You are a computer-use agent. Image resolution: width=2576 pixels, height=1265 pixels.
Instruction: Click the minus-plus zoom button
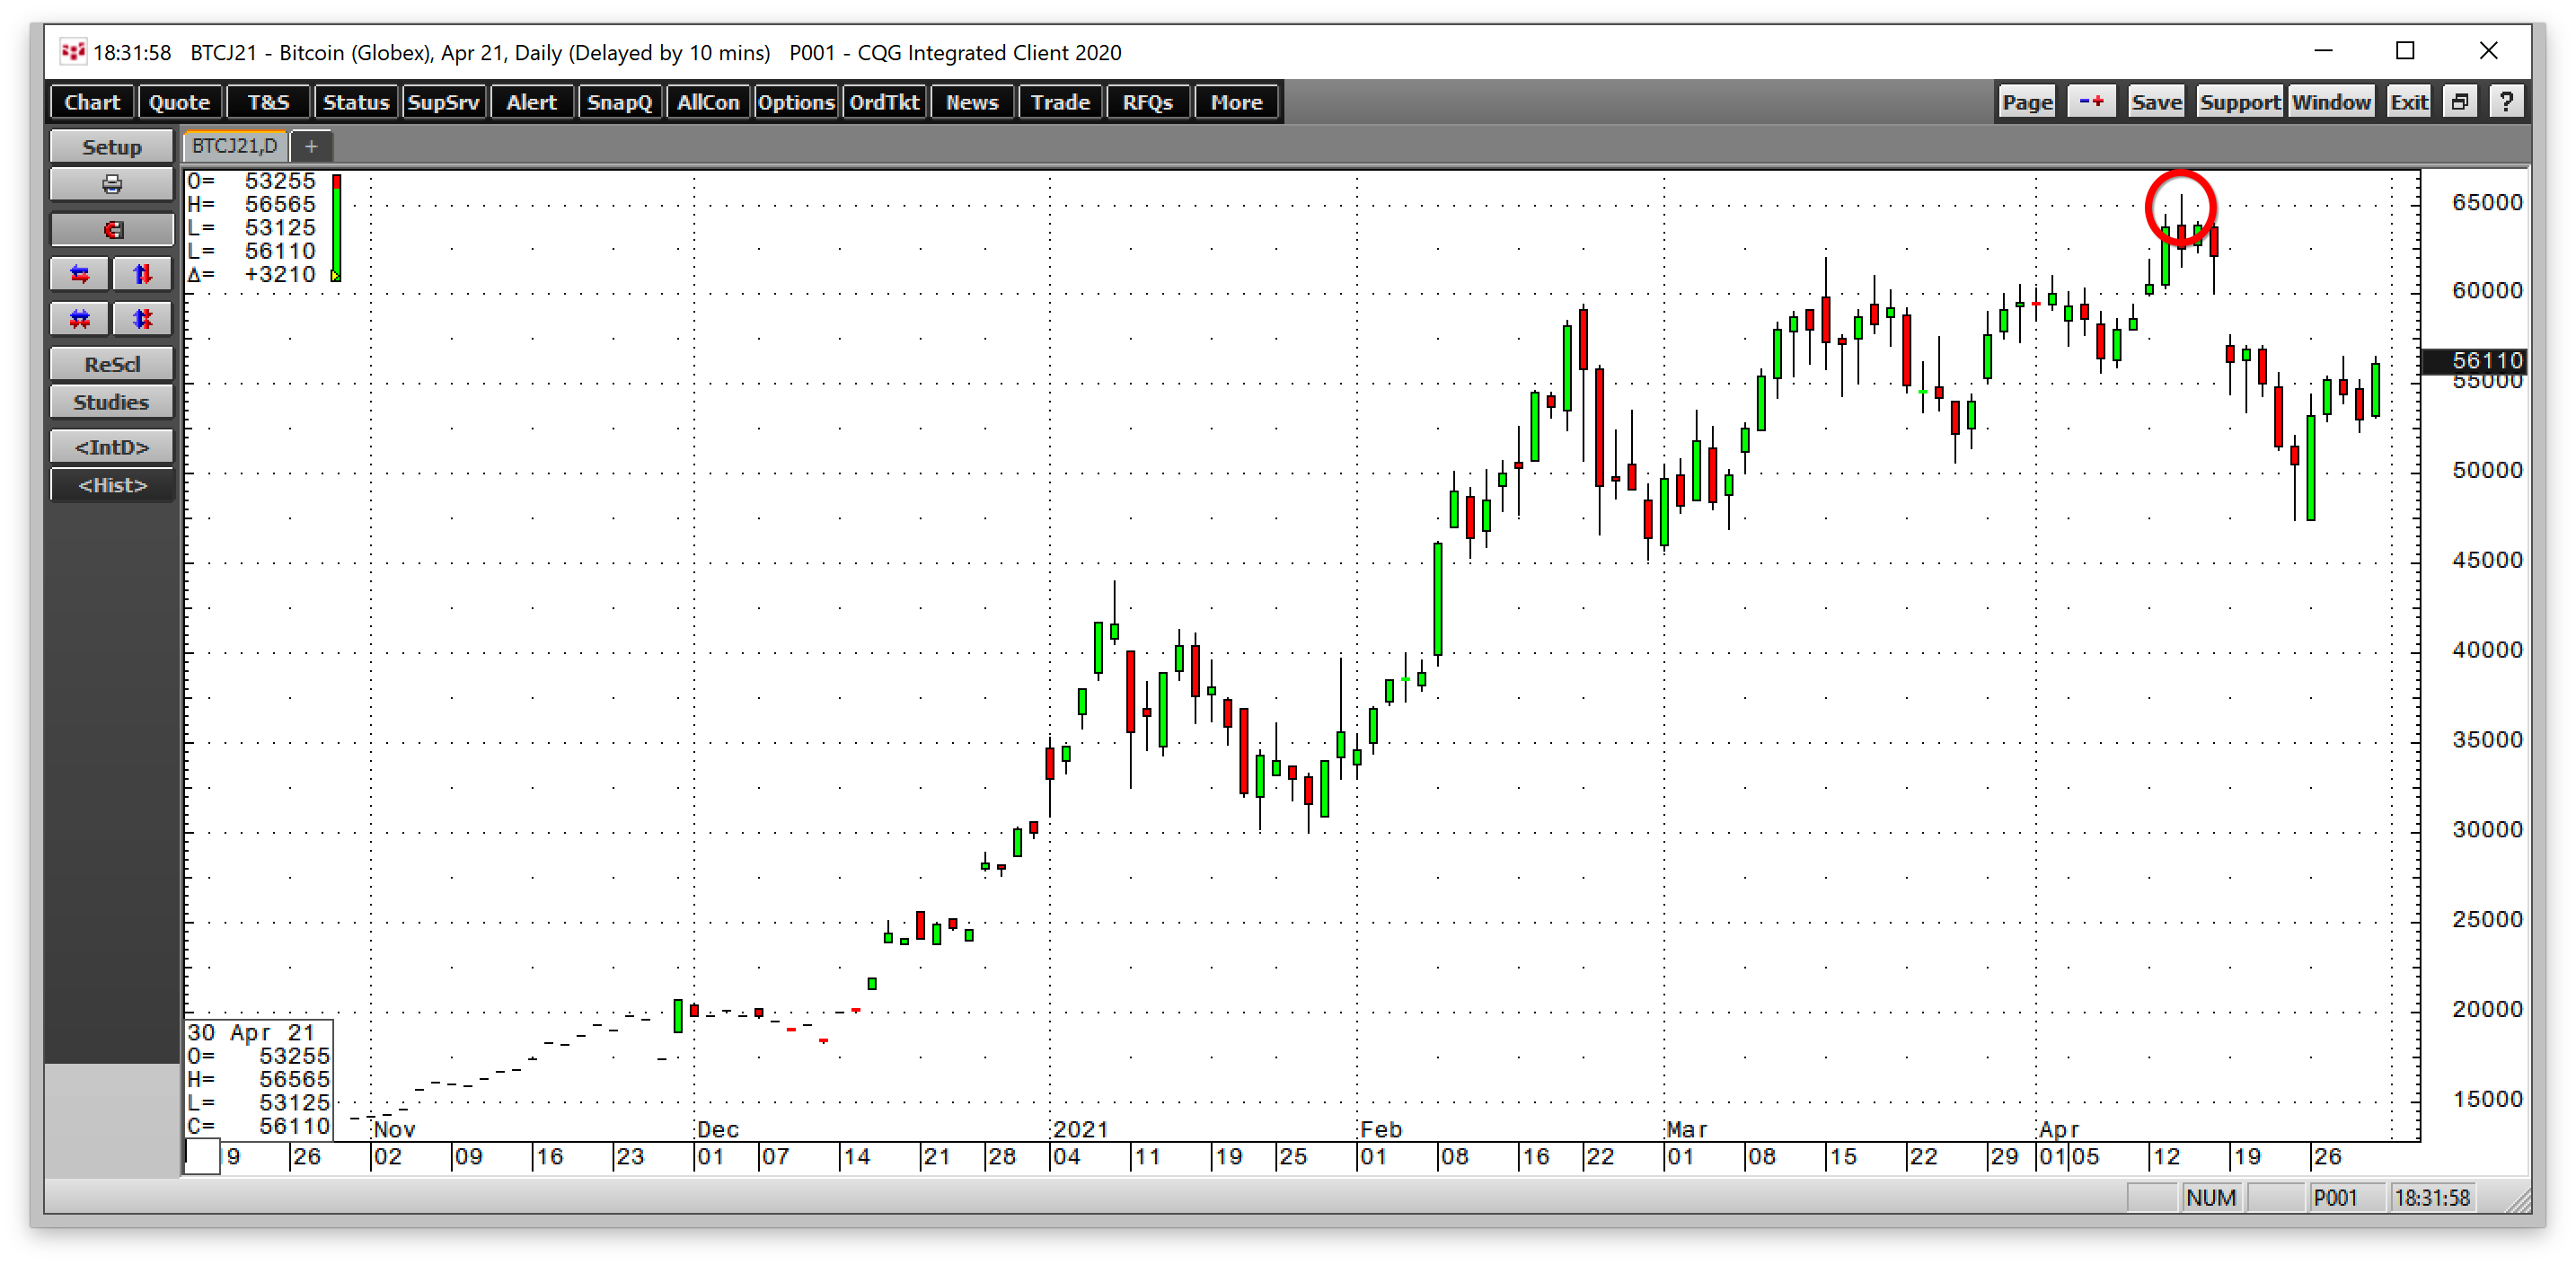[2091, 102]
